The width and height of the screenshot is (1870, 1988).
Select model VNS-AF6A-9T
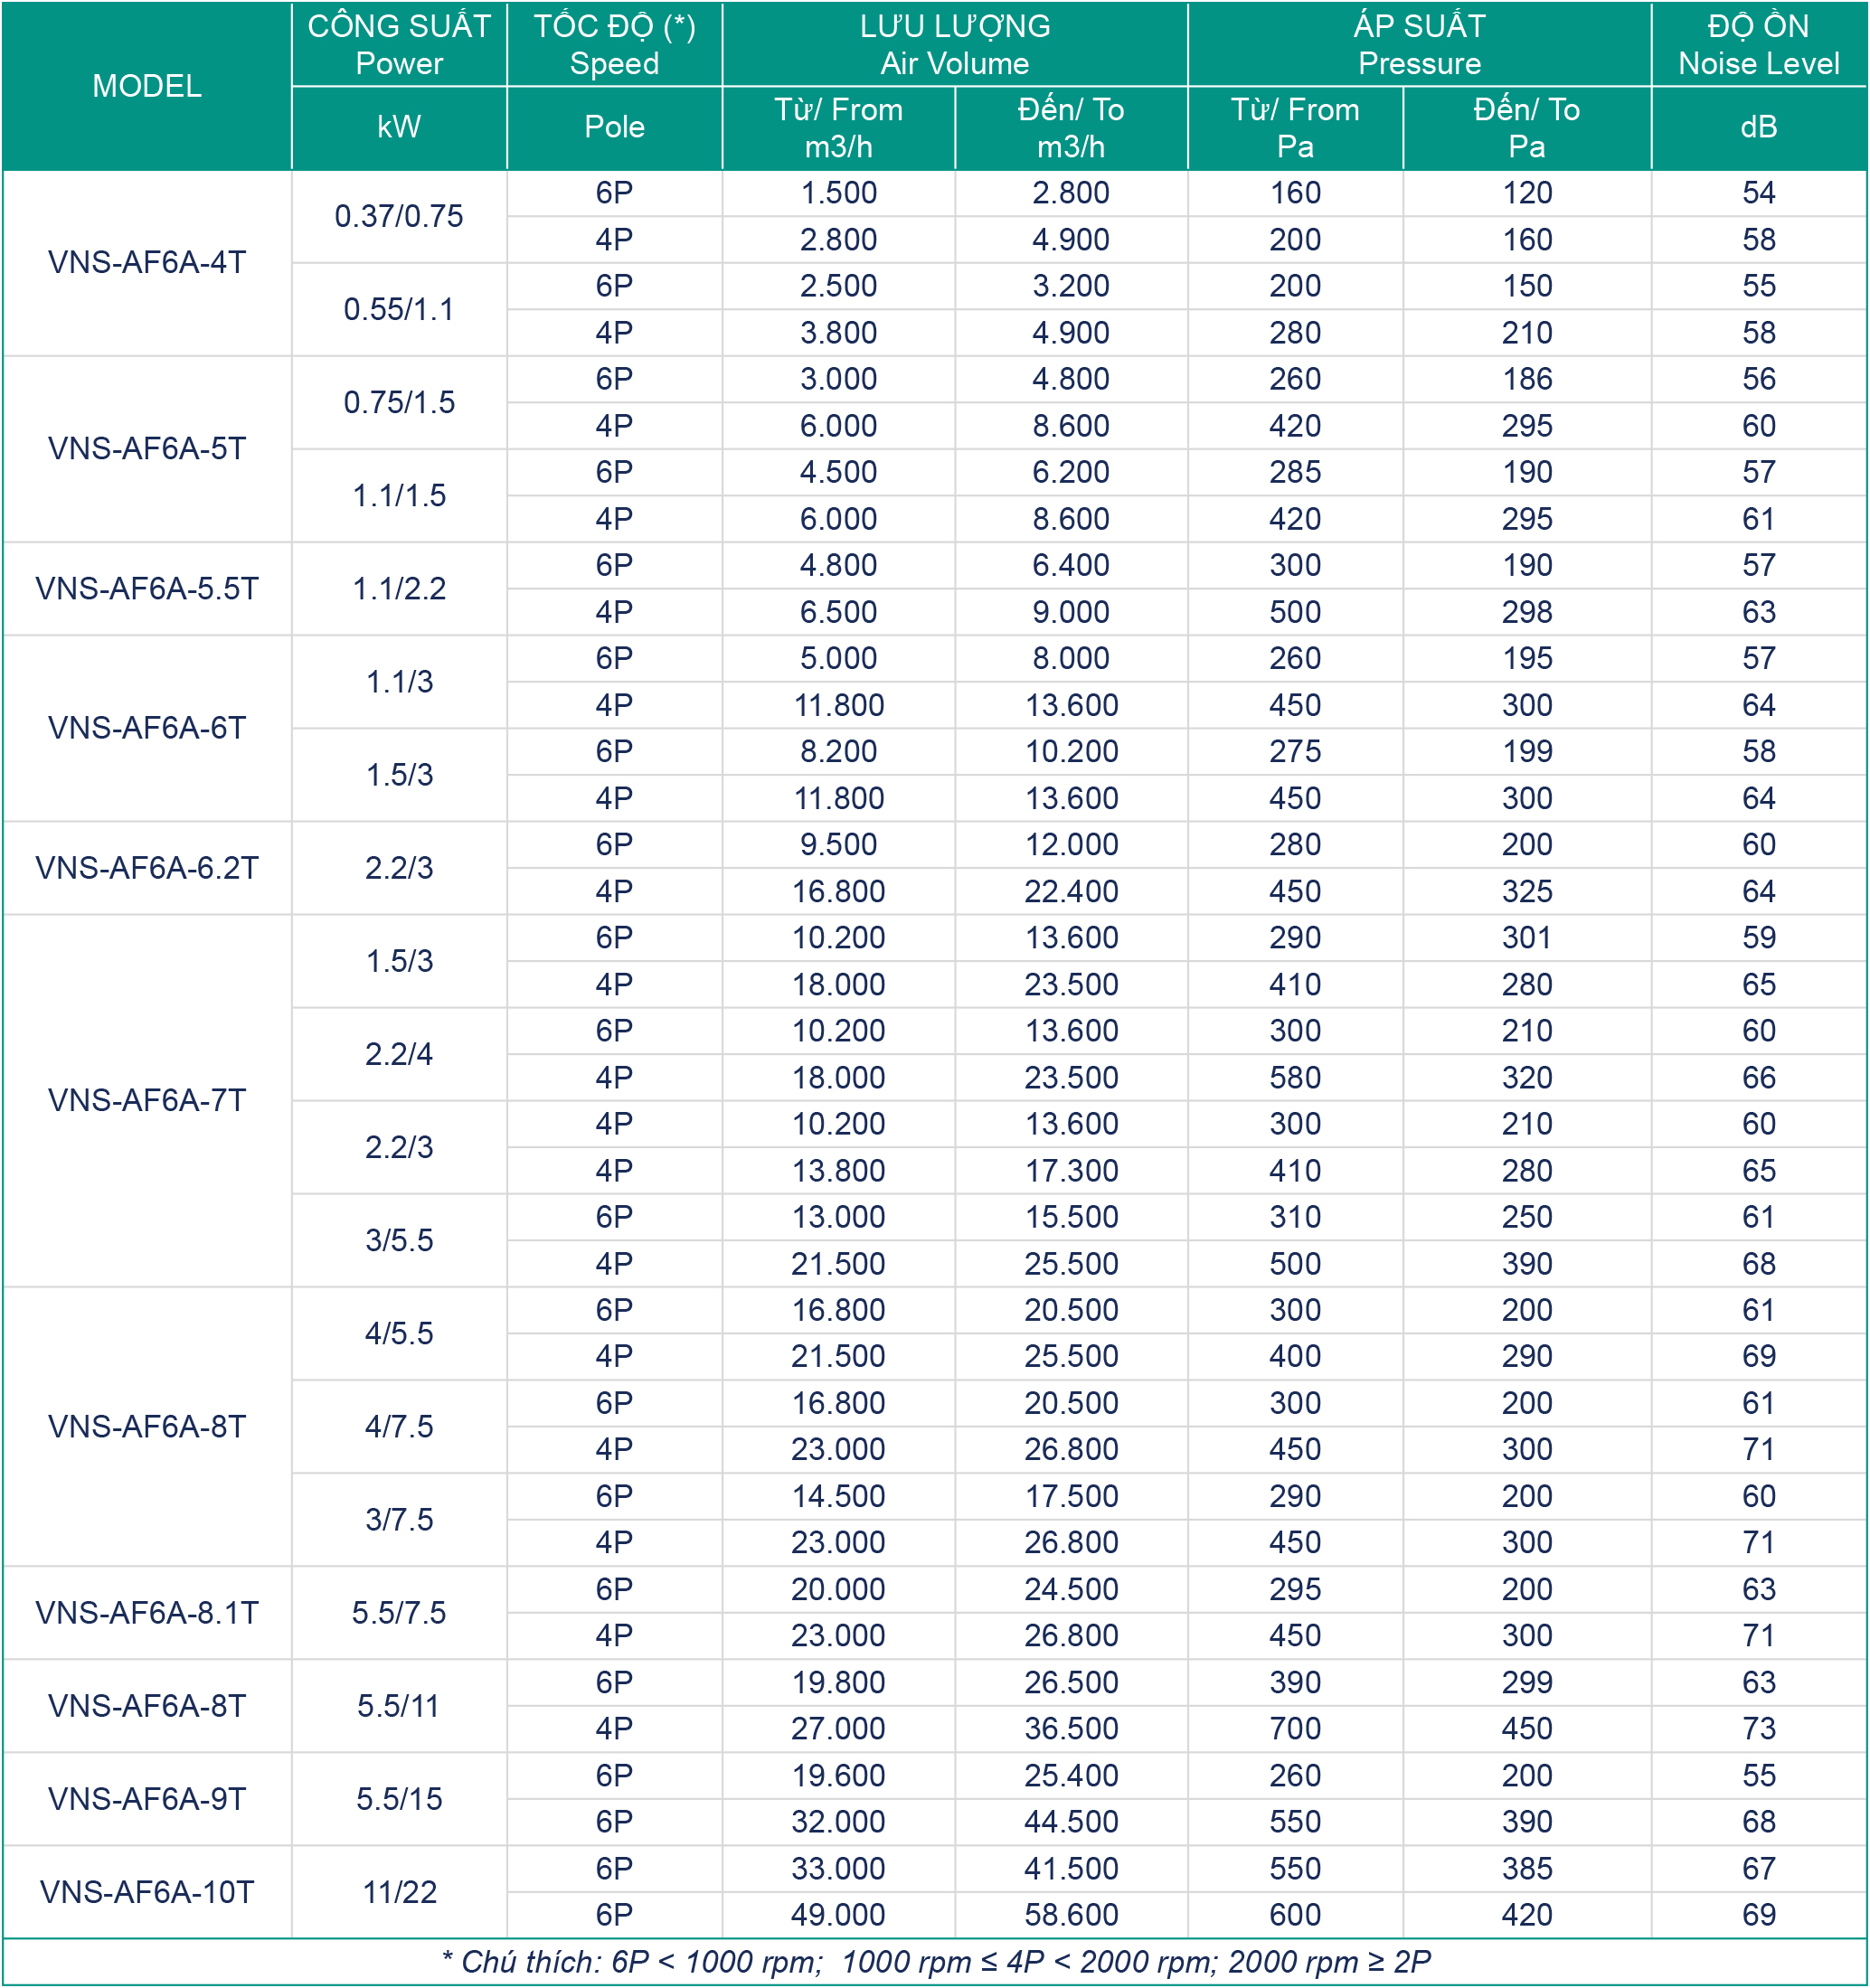tap(147, 1799)
